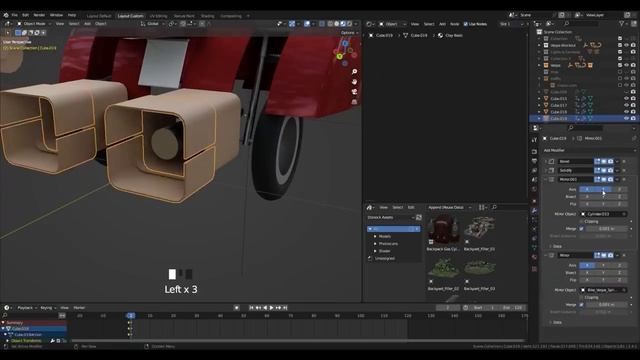Enable axis Y in lower Mirror modifier
The width and height of the screenshot is (640, 360).
(x=603, y=265)
